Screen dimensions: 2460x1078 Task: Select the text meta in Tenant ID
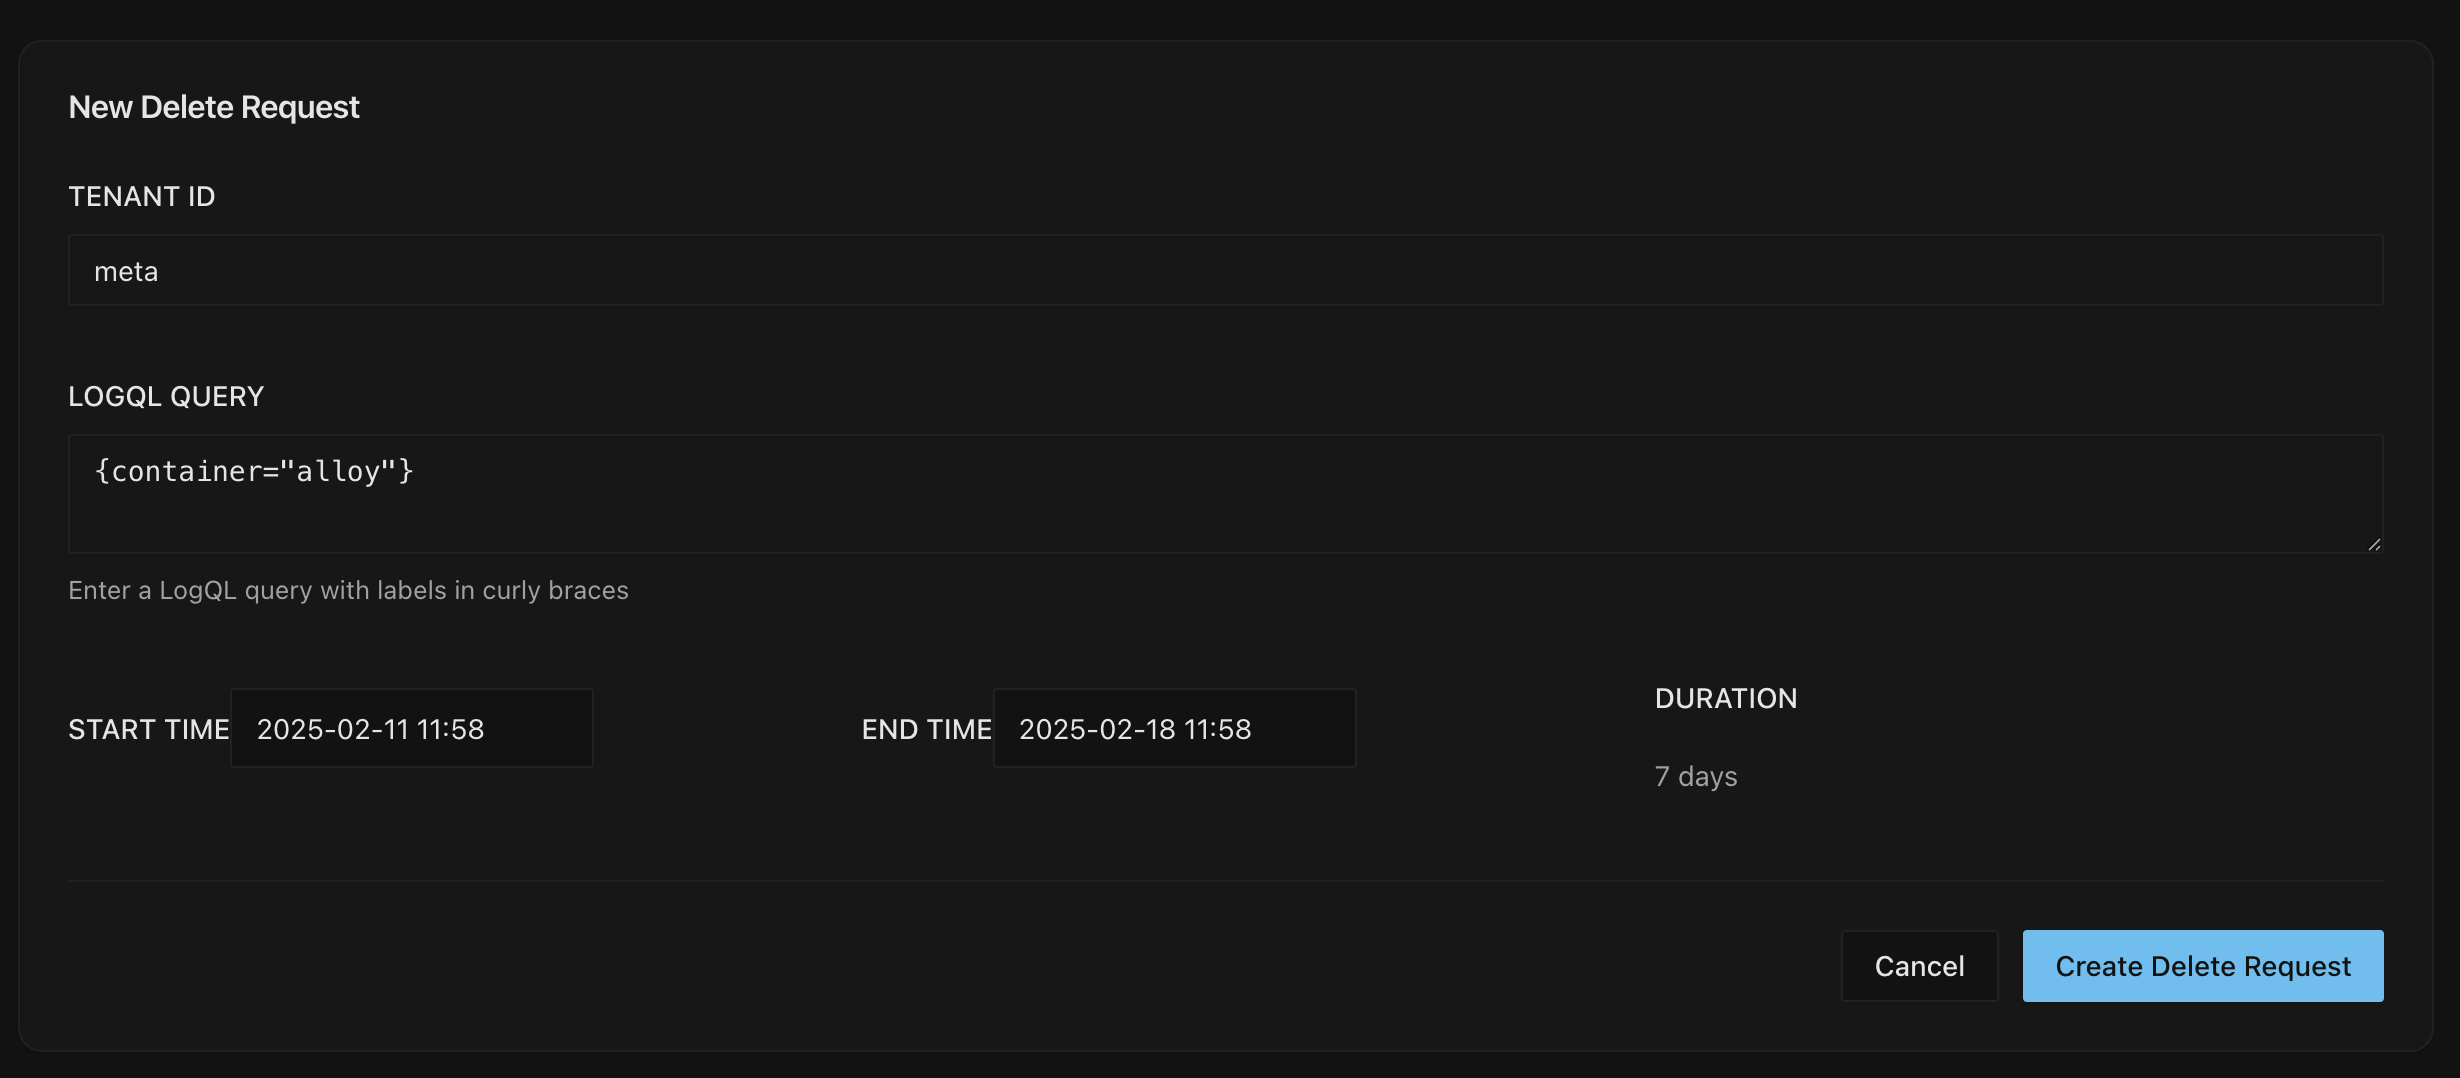pyautogui.click(x=126, y=270)
